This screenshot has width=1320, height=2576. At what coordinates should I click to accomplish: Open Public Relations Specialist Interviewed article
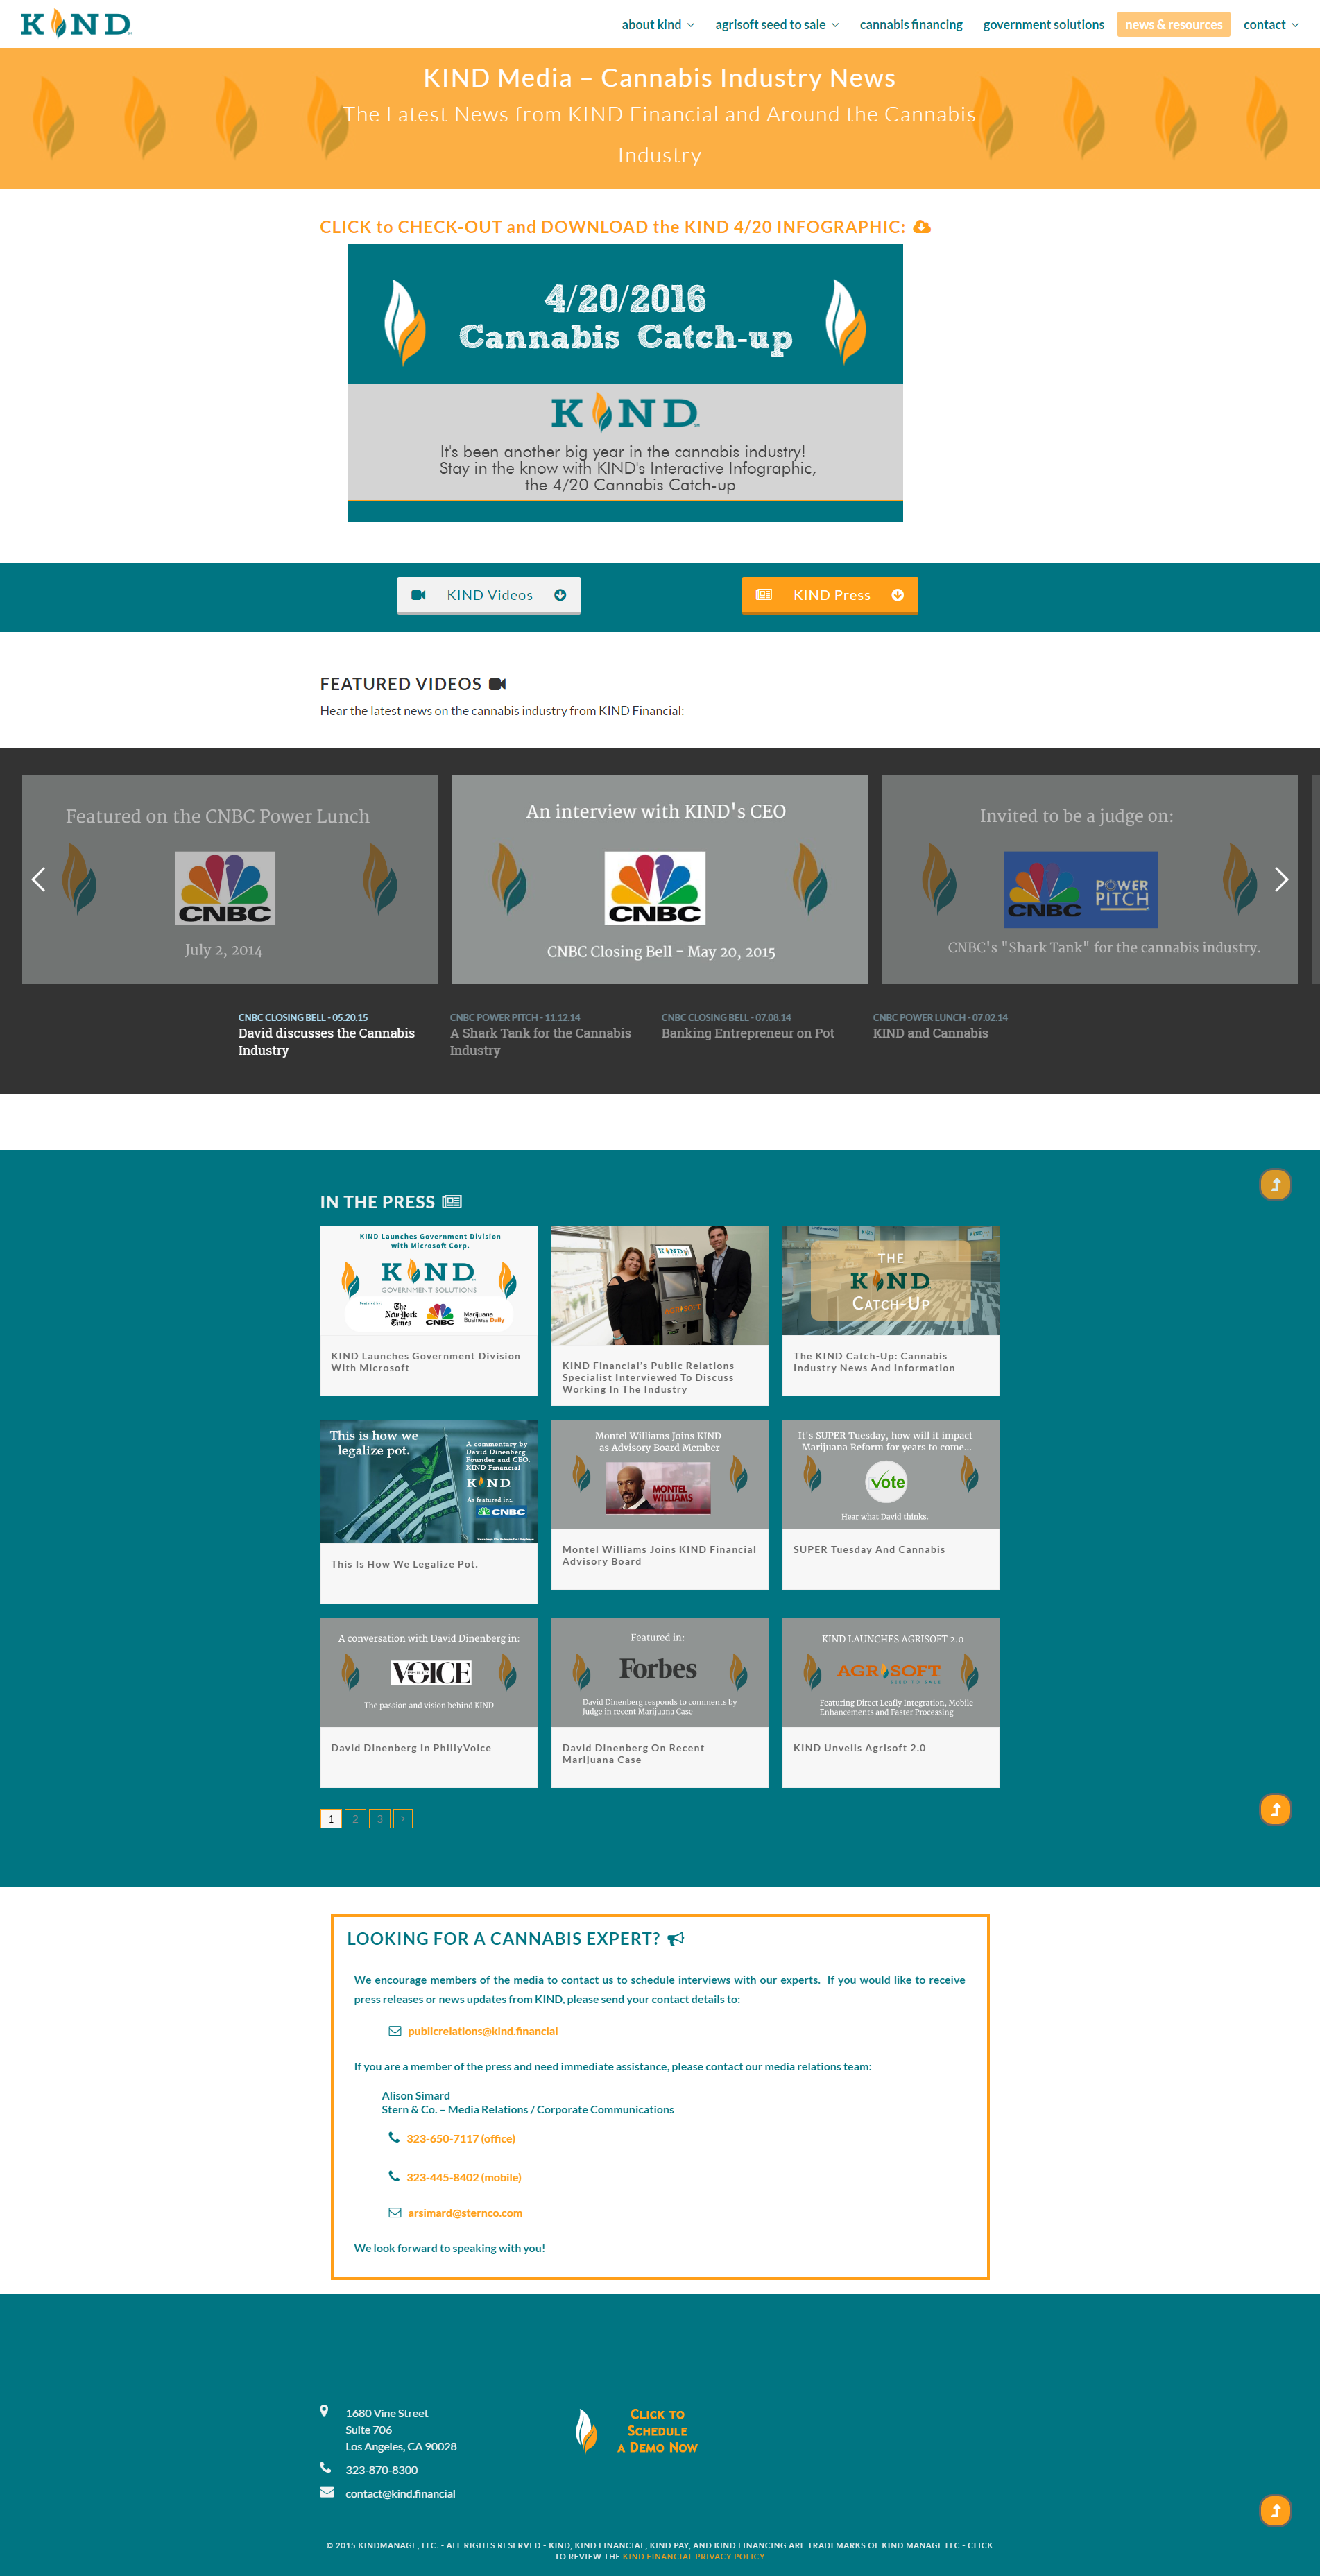[x=659, y=1316]
